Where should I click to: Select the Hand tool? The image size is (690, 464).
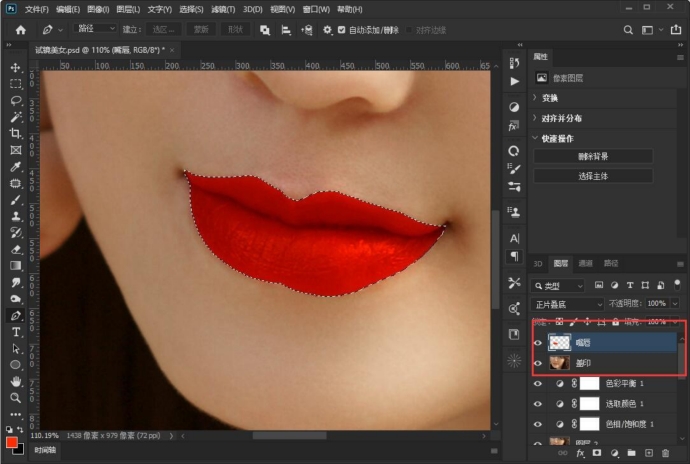(x=16, y=381)
